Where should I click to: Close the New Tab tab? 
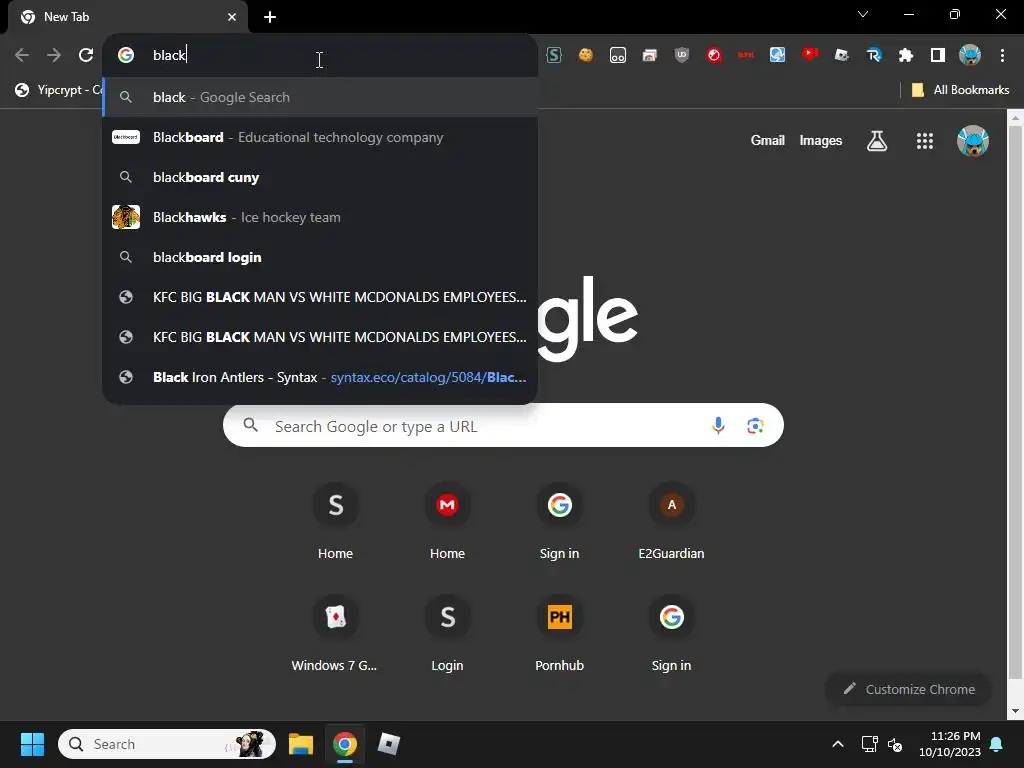coord(232,17)
